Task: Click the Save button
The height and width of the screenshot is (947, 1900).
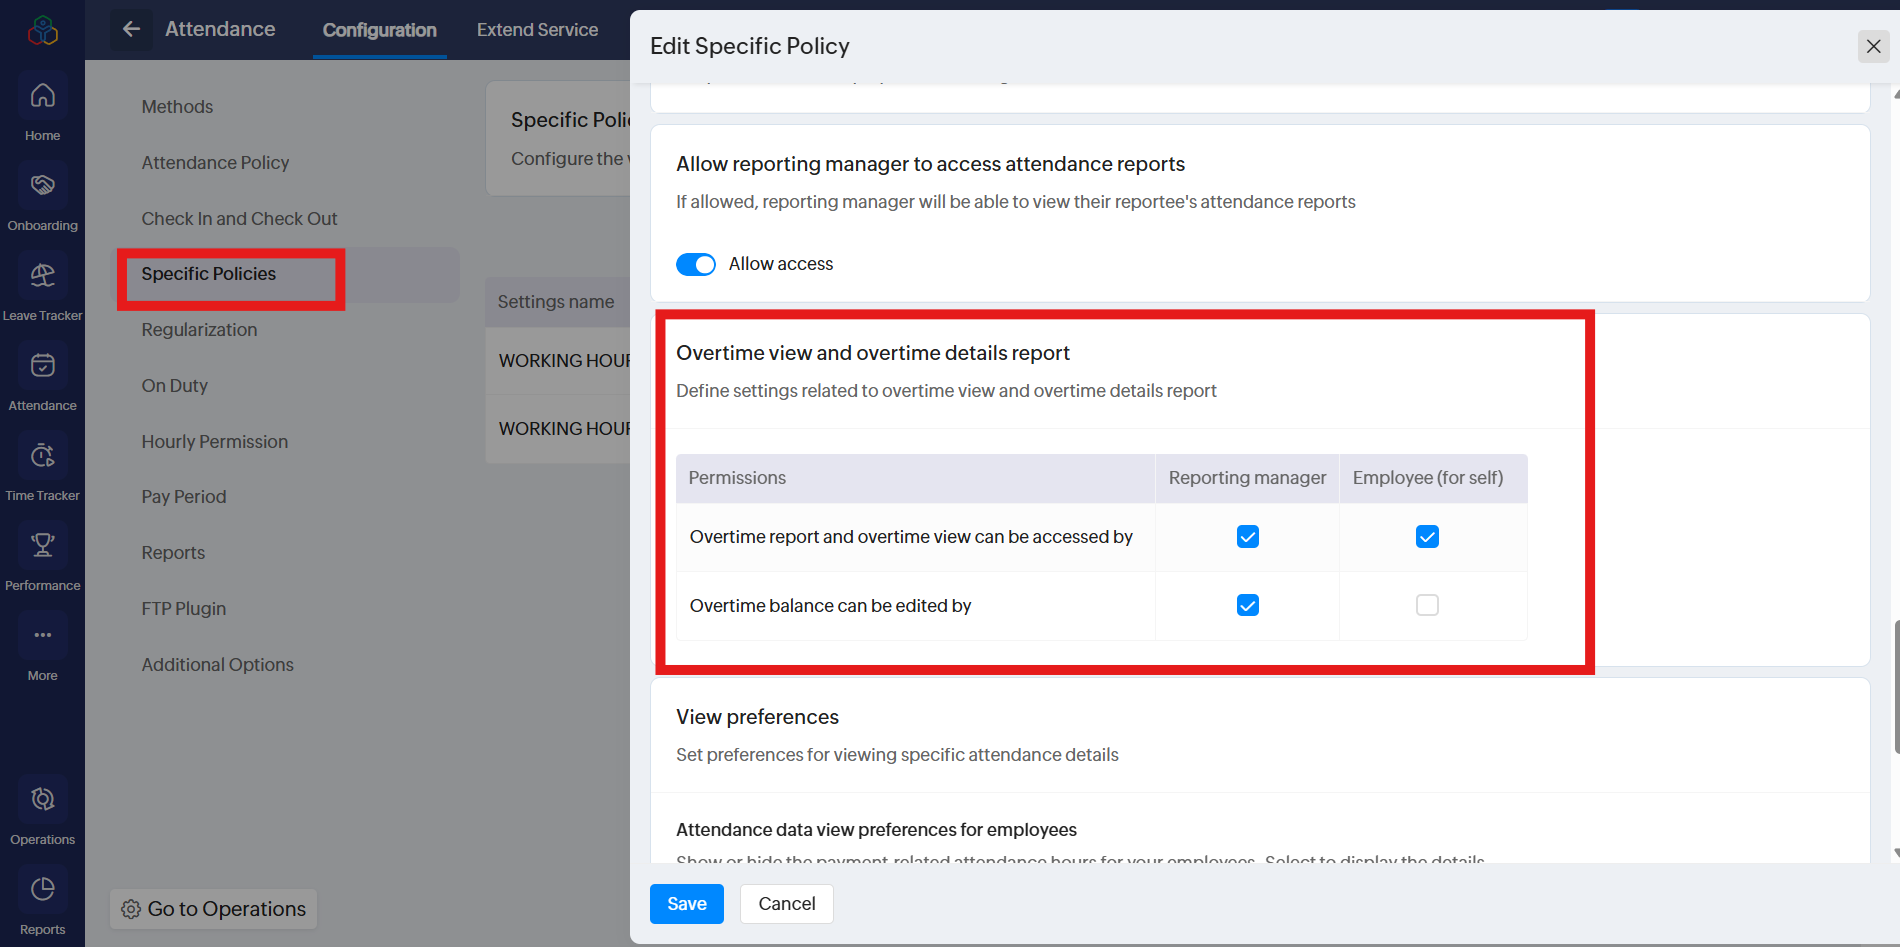Action: pos(686,904)
